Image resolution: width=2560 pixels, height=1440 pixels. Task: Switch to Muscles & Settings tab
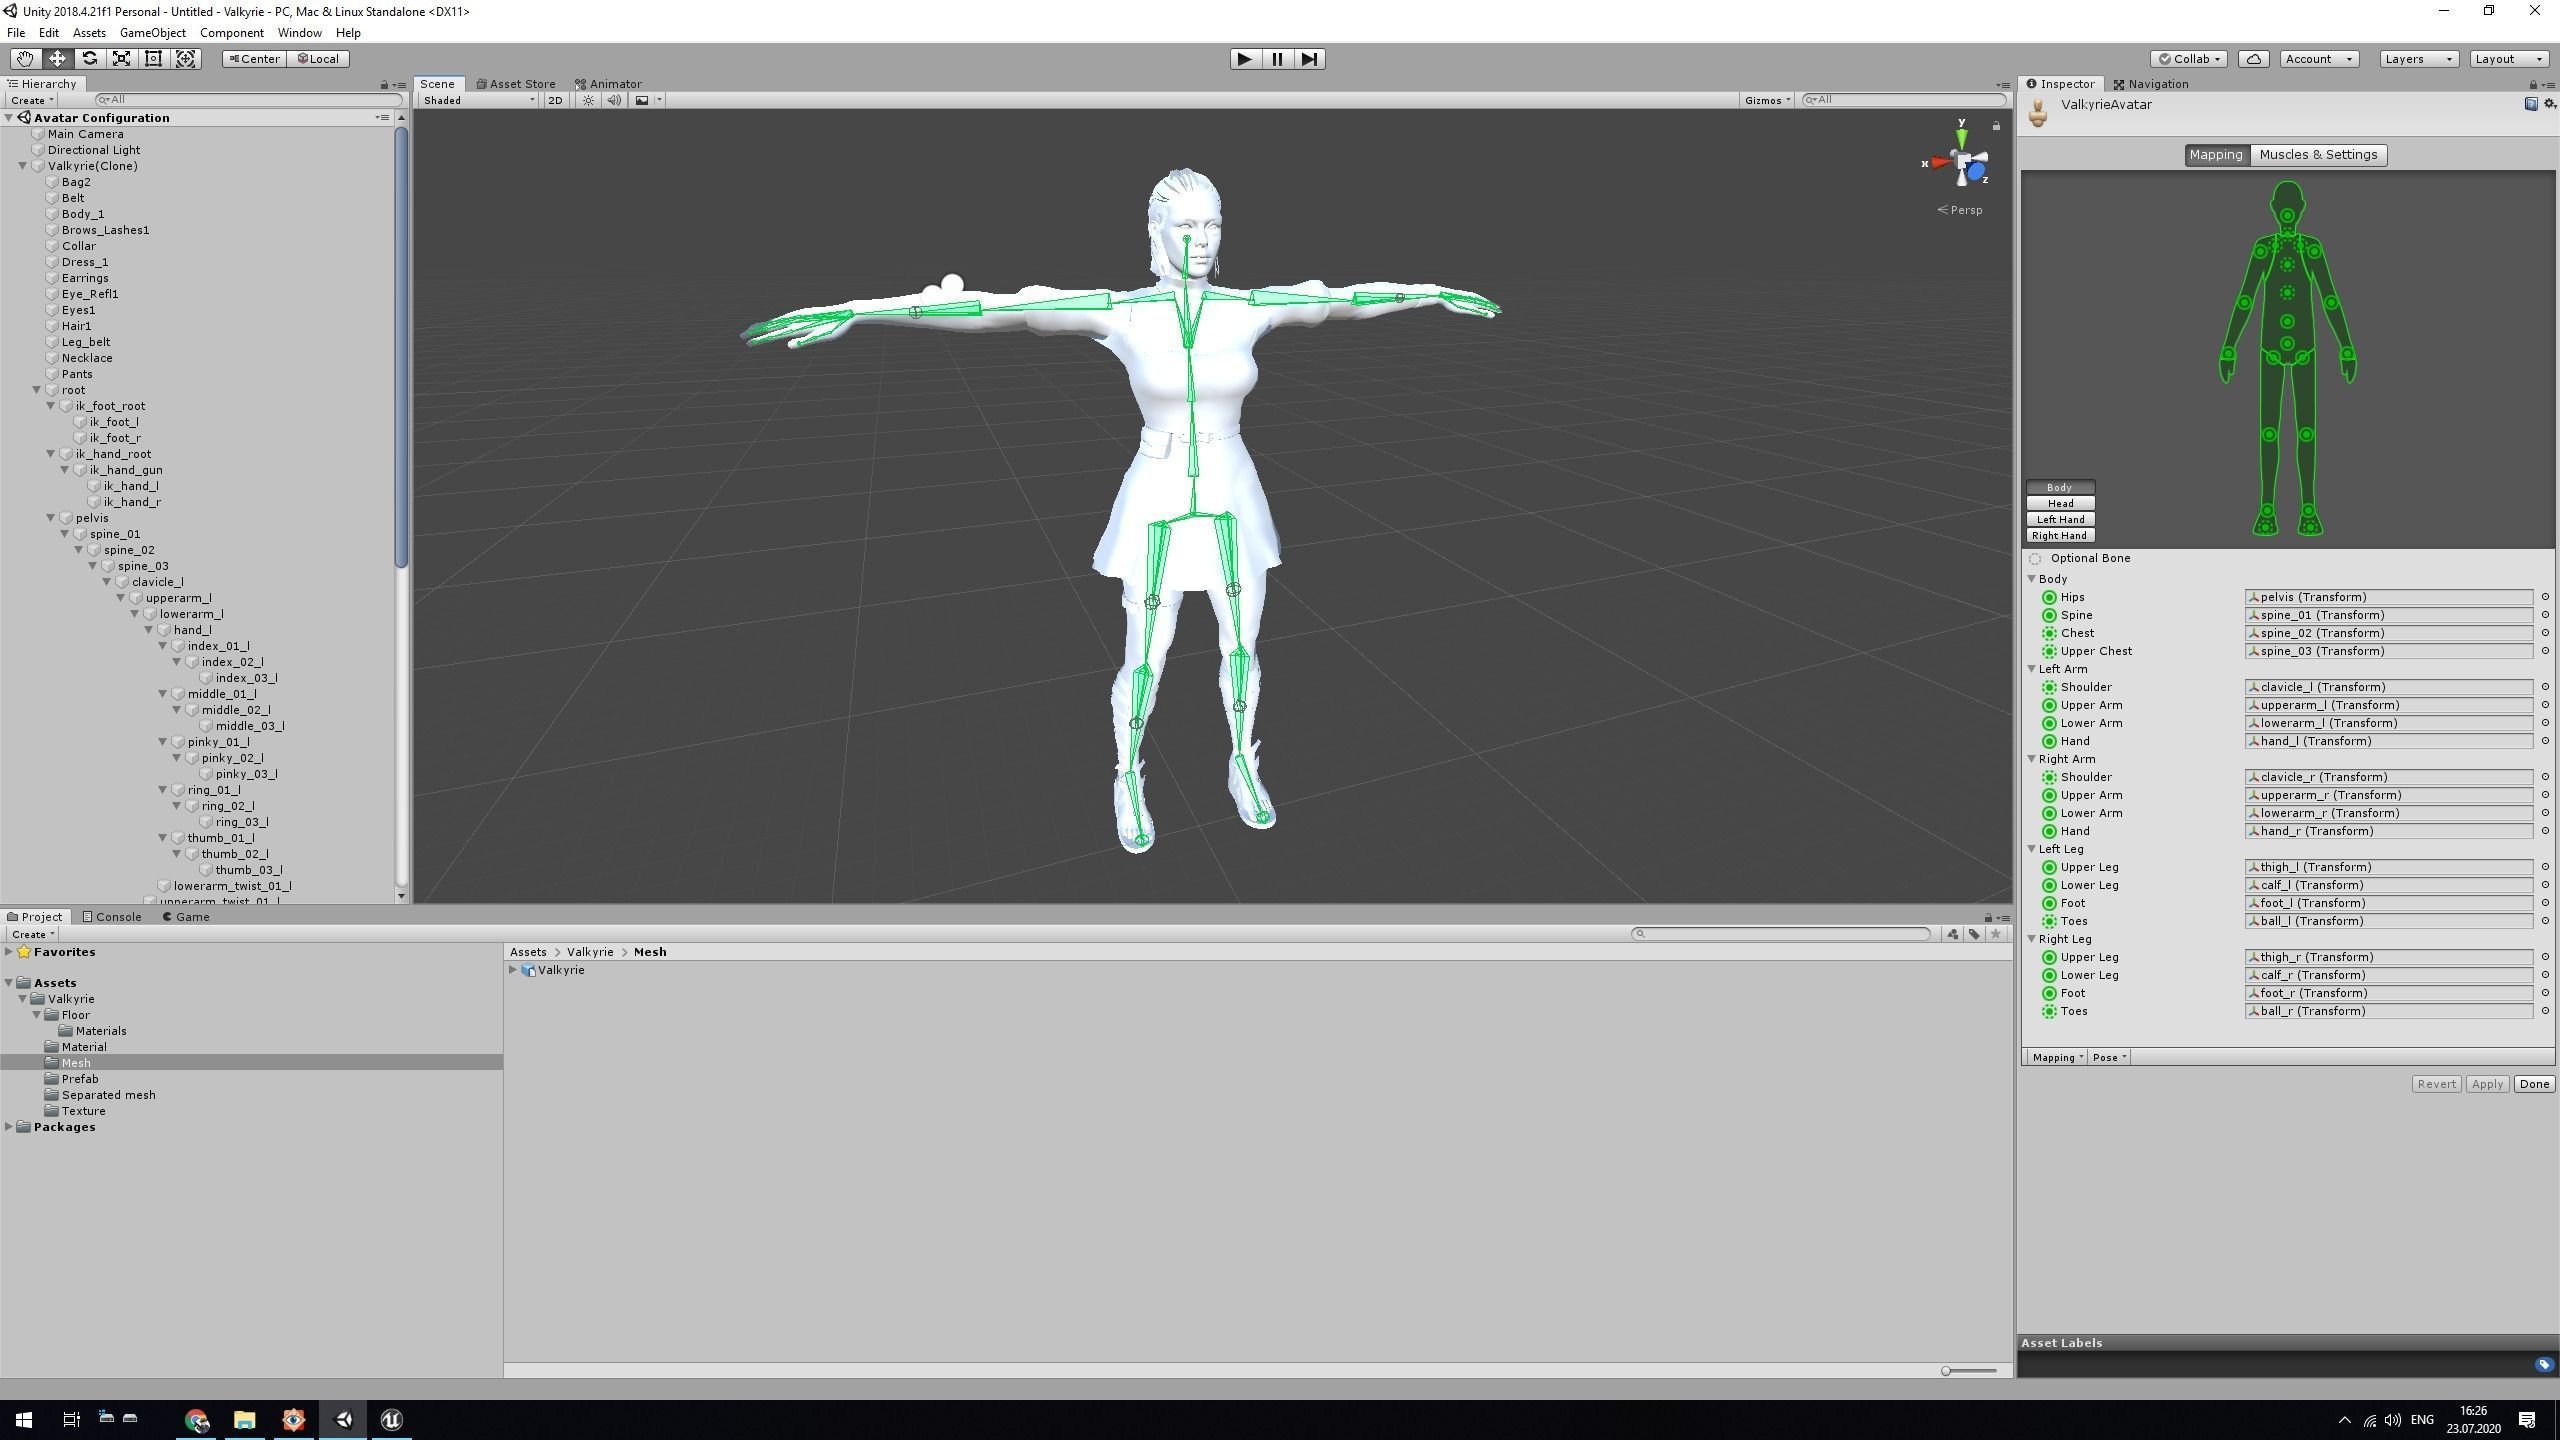pyautogui.click(x=2317, y=155)
